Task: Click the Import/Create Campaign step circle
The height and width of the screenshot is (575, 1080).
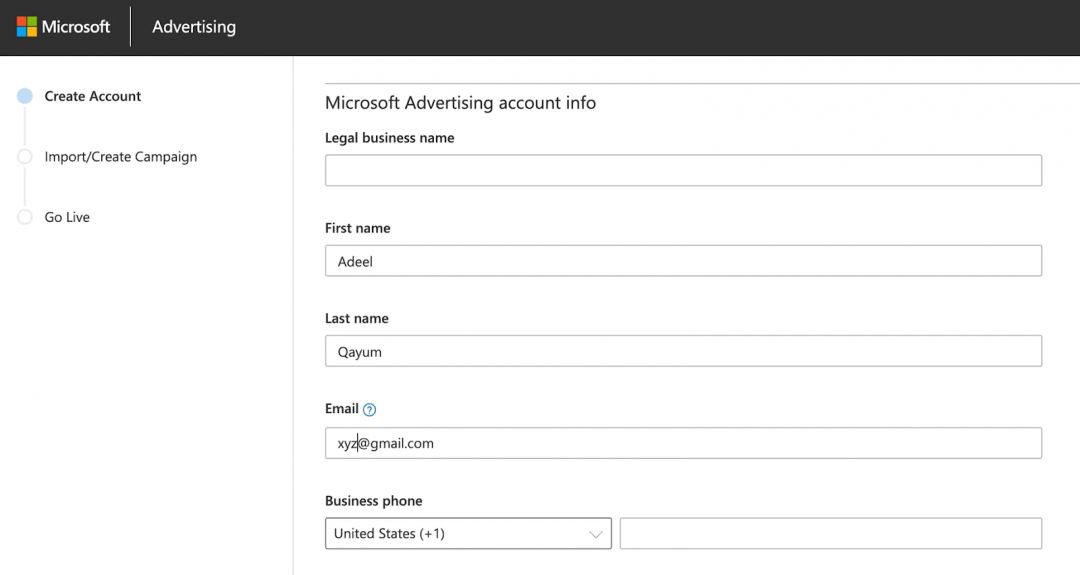Action: (25, 157)
